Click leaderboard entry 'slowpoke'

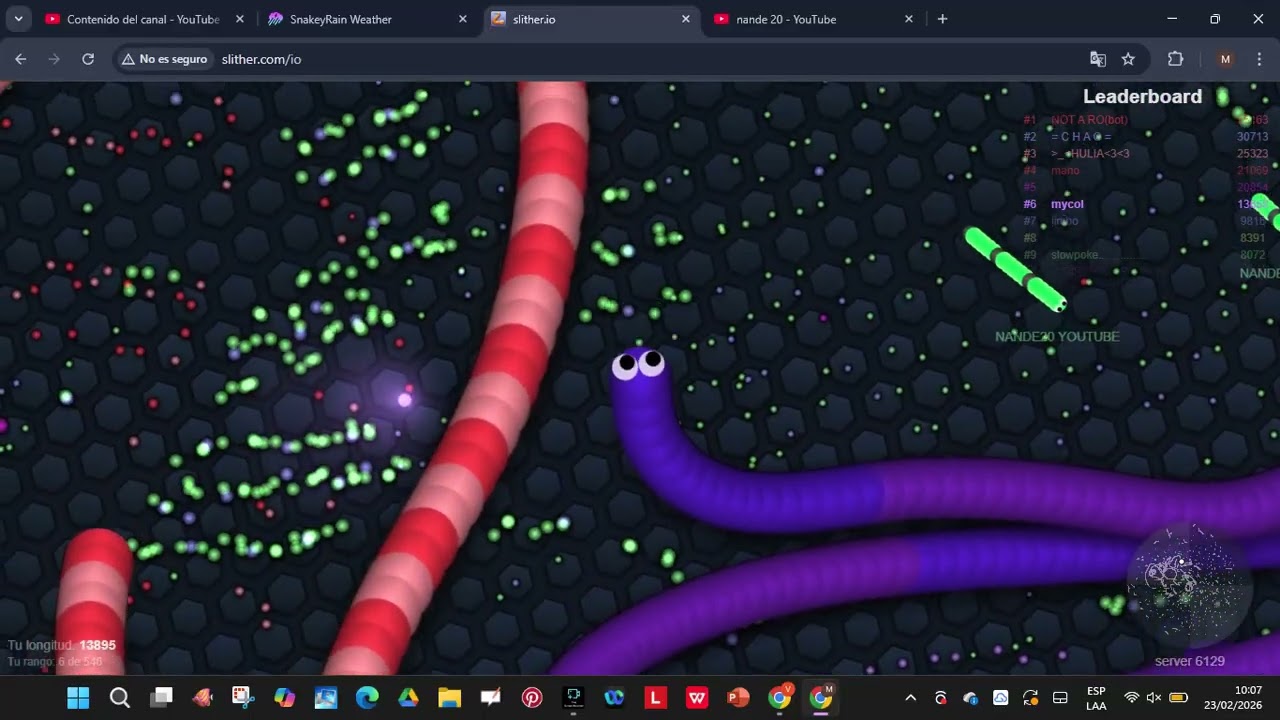(1075, 255)
